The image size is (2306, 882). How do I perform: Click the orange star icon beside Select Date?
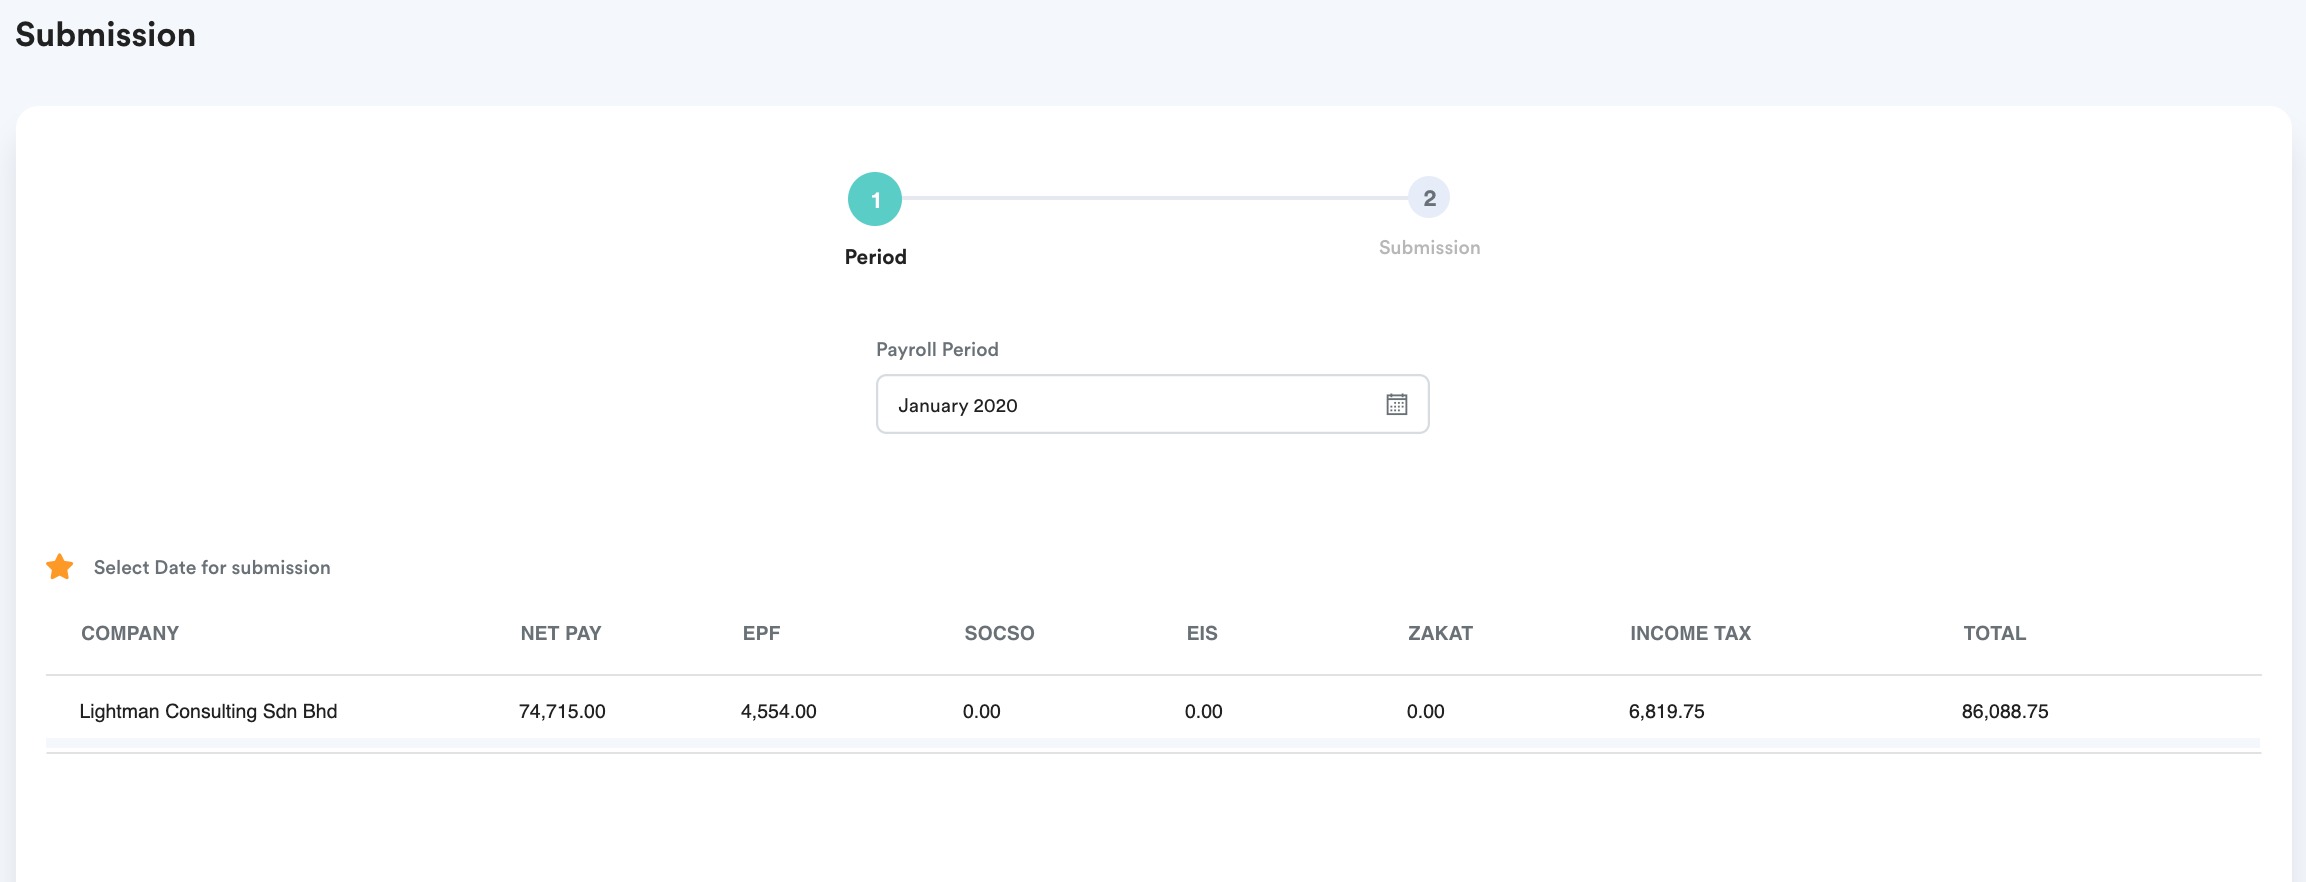60,567
